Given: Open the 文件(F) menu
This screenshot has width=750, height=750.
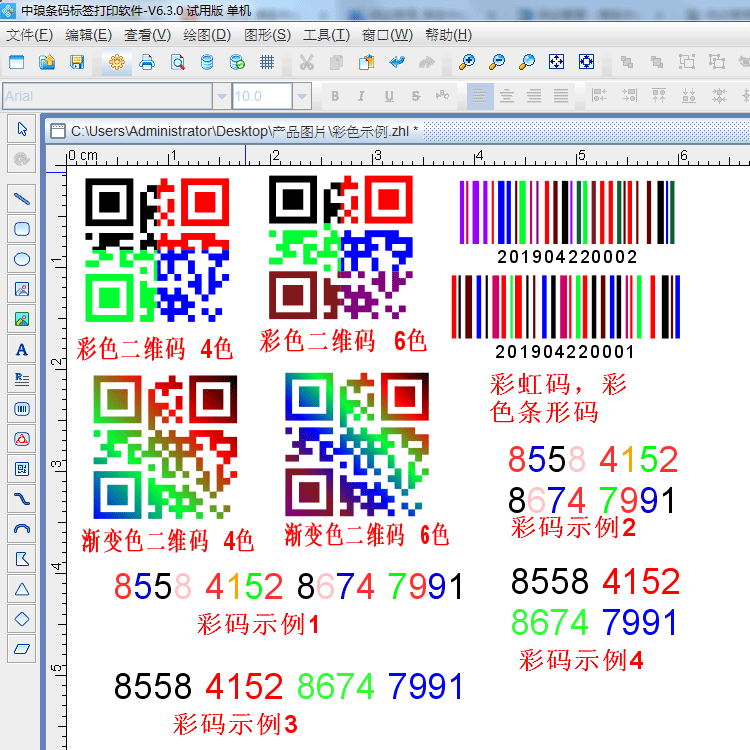Looking at the screenshot, I should point(29,35).
